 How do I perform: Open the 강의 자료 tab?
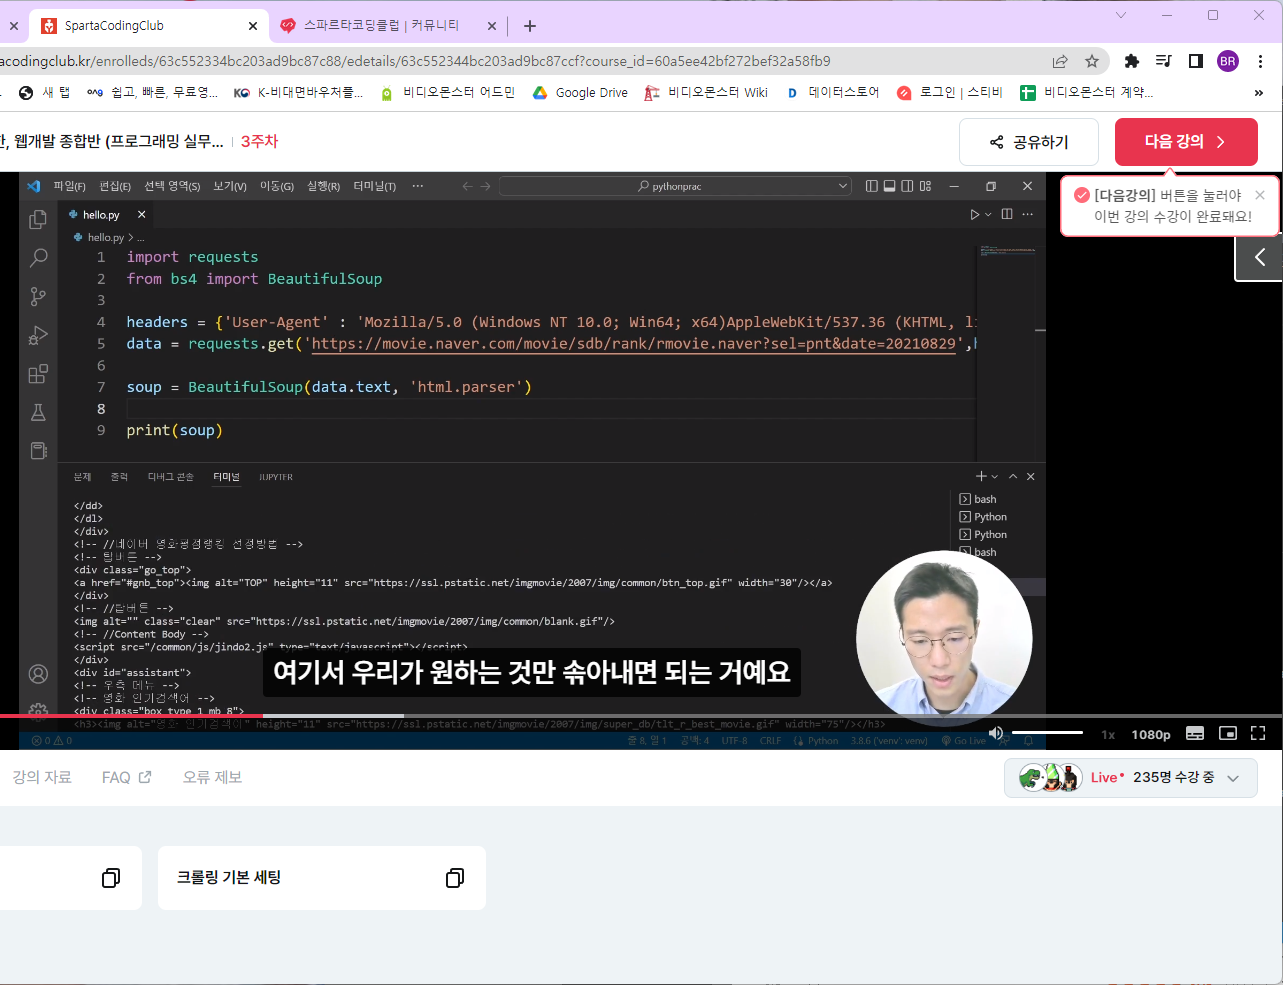[42, 777]
